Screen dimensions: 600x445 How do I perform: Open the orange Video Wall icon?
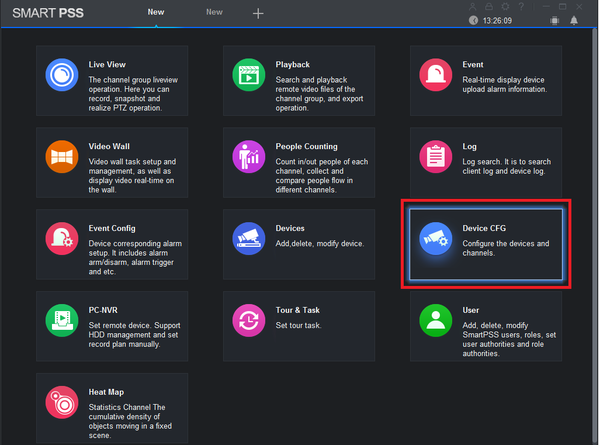point(62,156)
